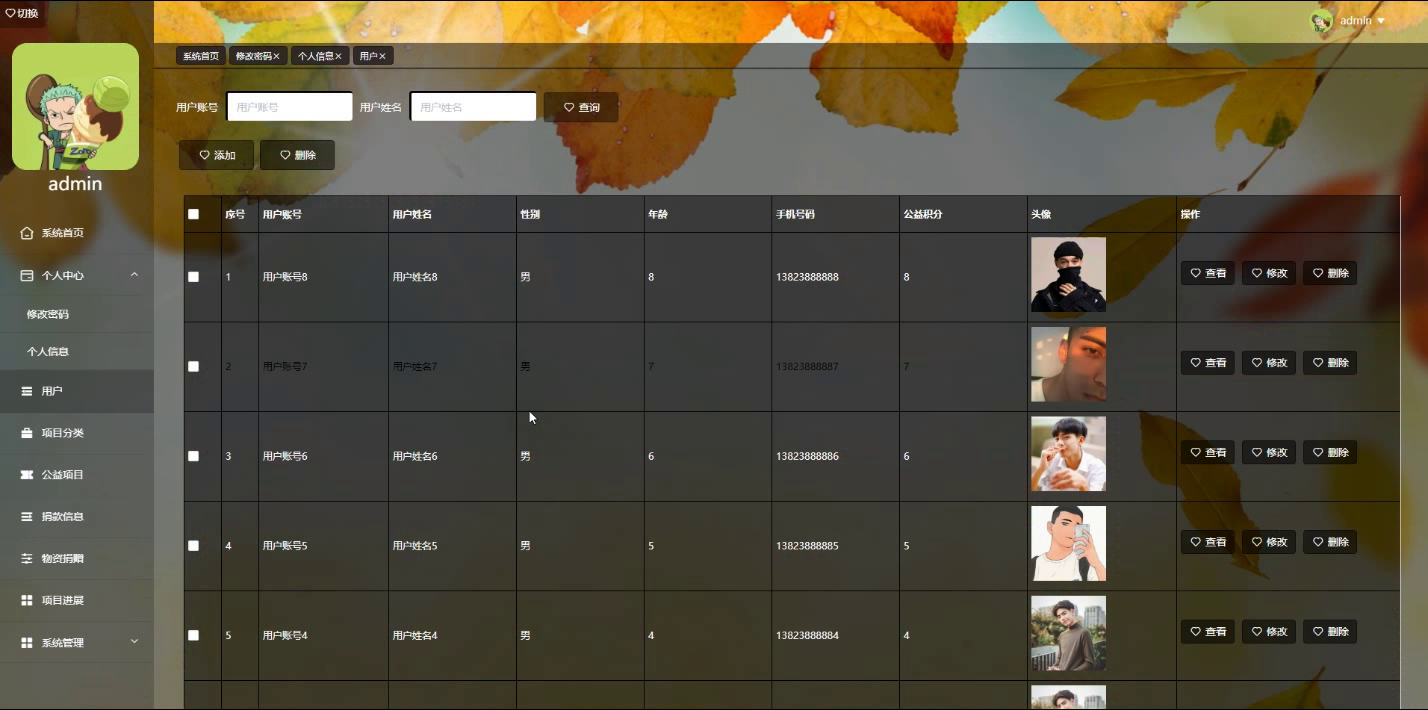
Task: Click the 查询 search button
Action: click(x=581, y=107)
